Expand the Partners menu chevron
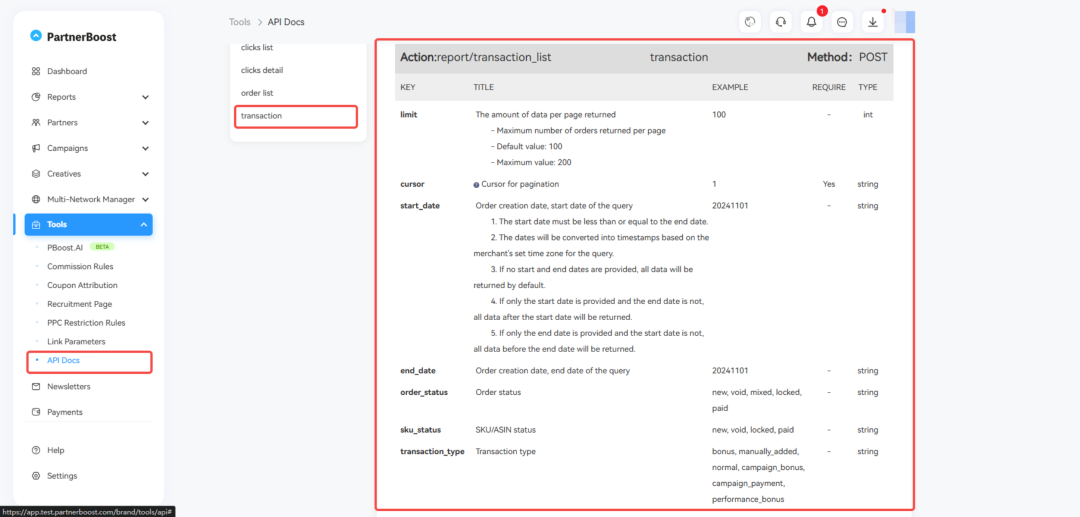Screen dimensions: 1080x517 coord(145,123)
